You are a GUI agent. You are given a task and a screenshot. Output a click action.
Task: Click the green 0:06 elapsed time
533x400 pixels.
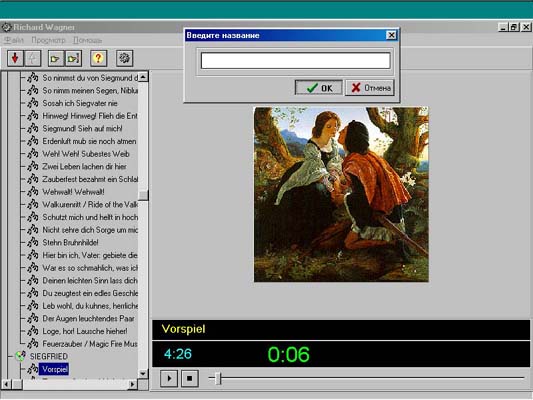point(288,354)
